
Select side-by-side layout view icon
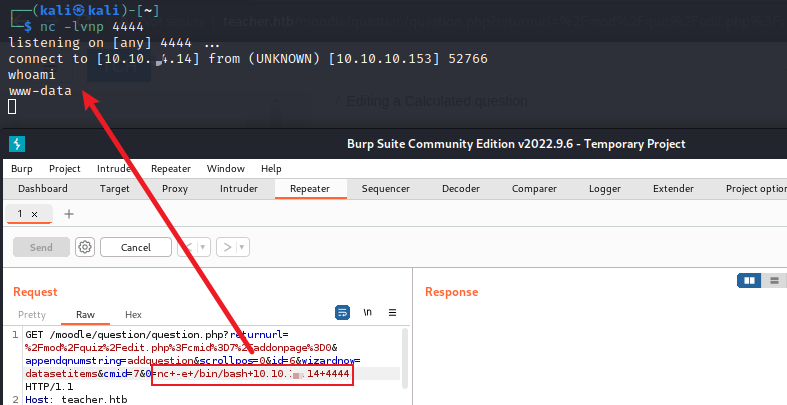point(749,280)
